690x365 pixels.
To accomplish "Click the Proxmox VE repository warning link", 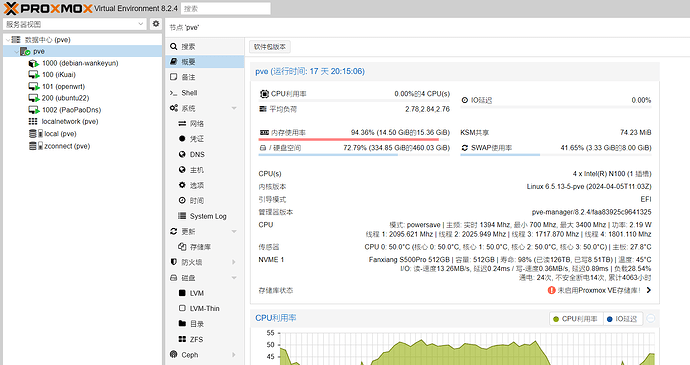I will [x=599, y=290].
